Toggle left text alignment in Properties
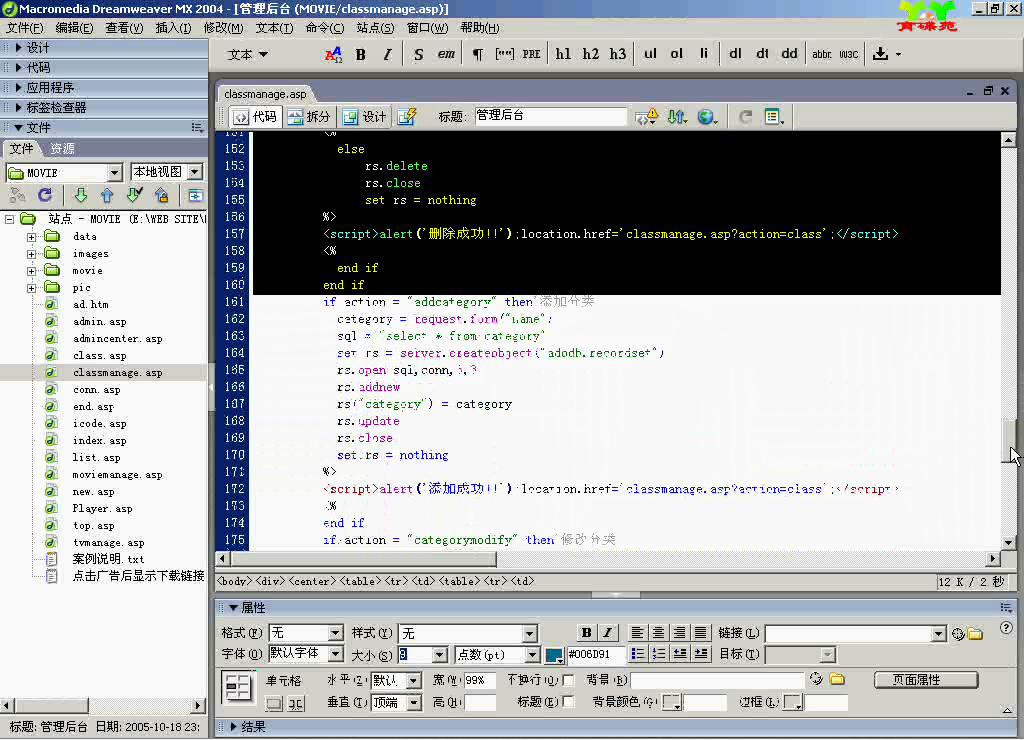The height and width of the screenshot is (740, 1024). pyautogui.click(x=637, y=632)
